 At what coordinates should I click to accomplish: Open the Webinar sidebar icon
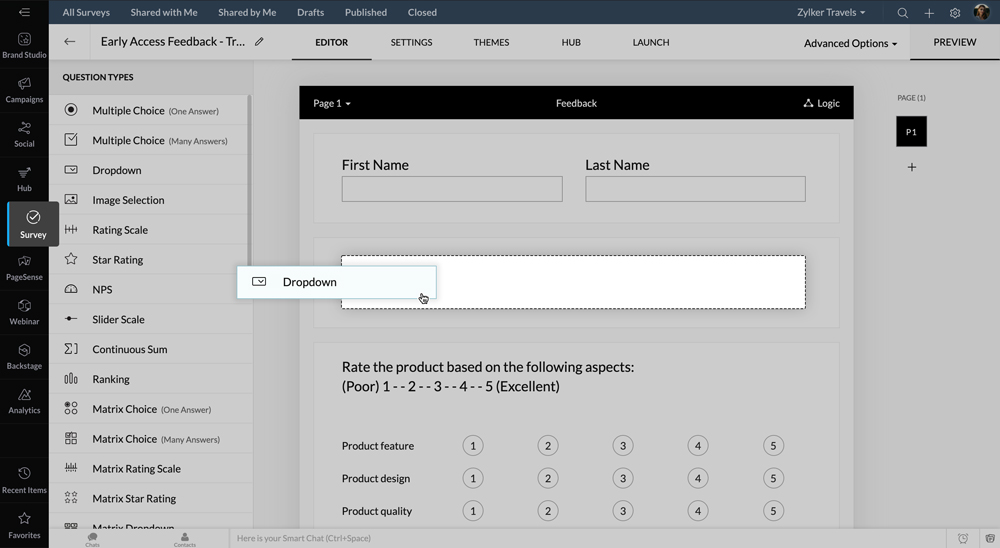[24, 311]
